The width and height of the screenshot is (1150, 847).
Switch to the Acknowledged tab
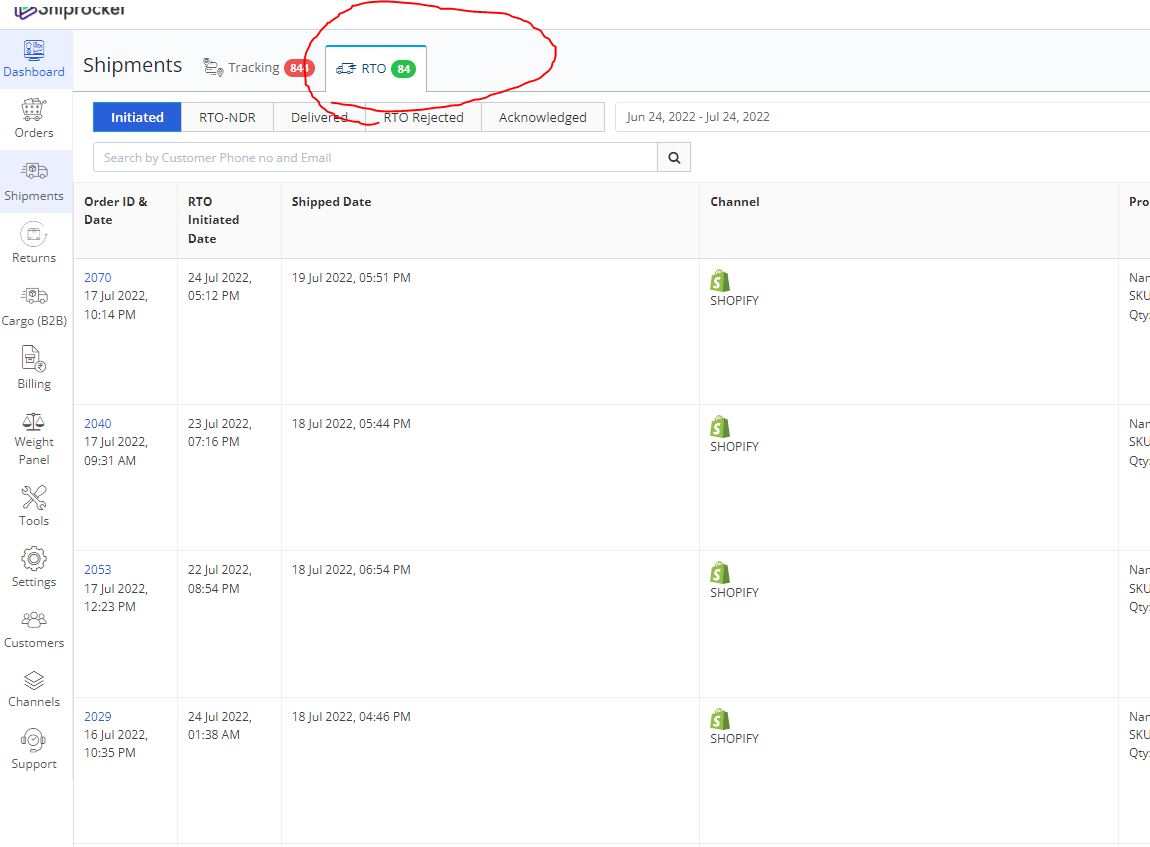click(x=543, y=117)
